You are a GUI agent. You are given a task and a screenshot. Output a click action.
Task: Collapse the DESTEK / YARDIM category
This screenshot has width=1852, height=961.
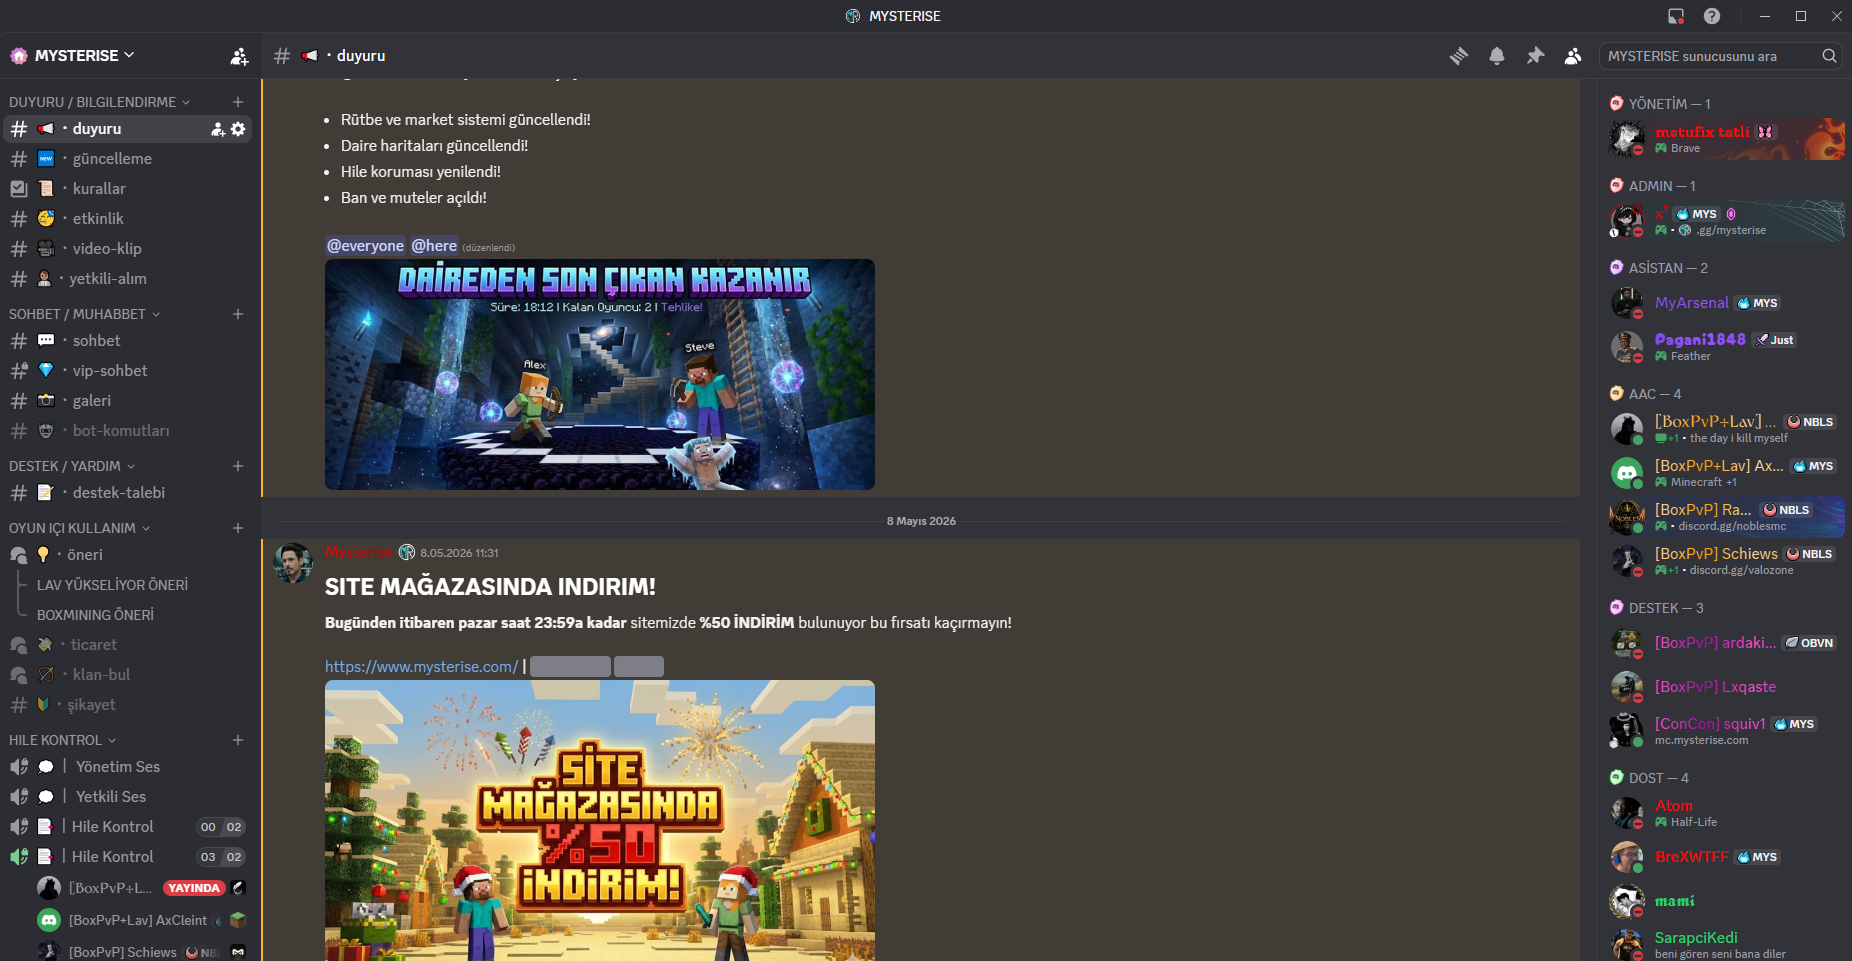72,466
